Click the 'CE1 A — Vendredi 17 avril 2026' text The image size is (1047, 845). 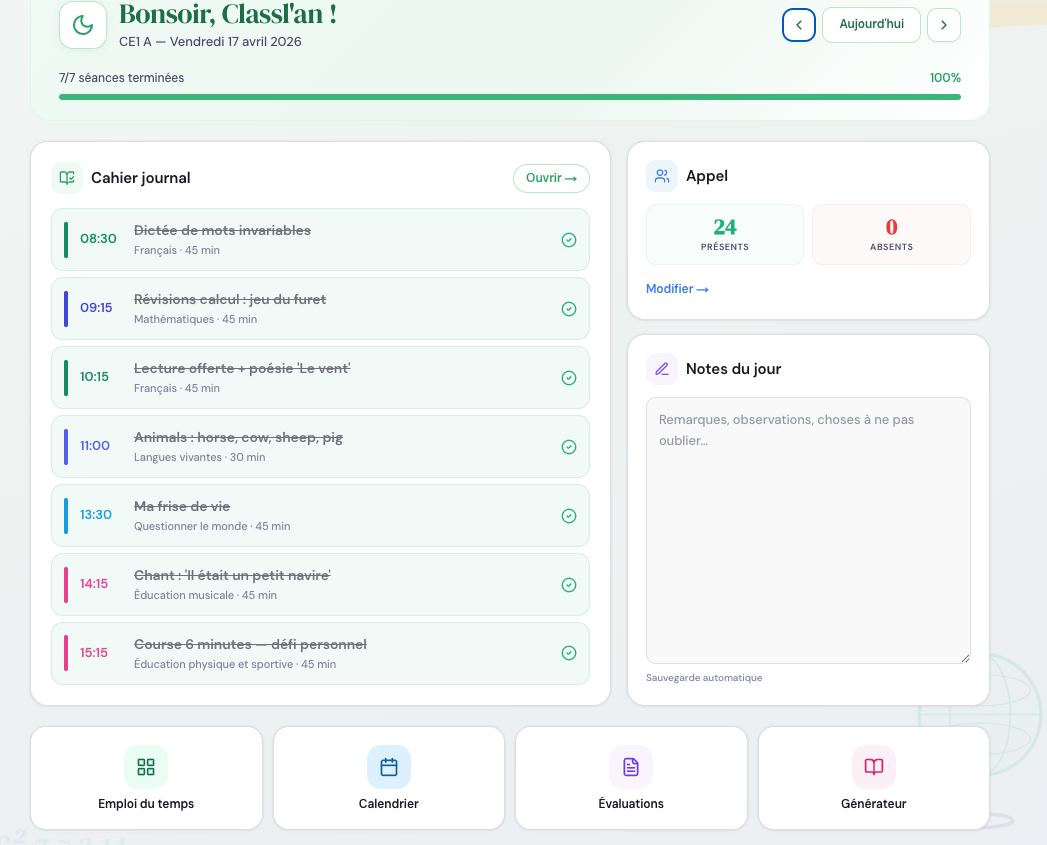210,41
